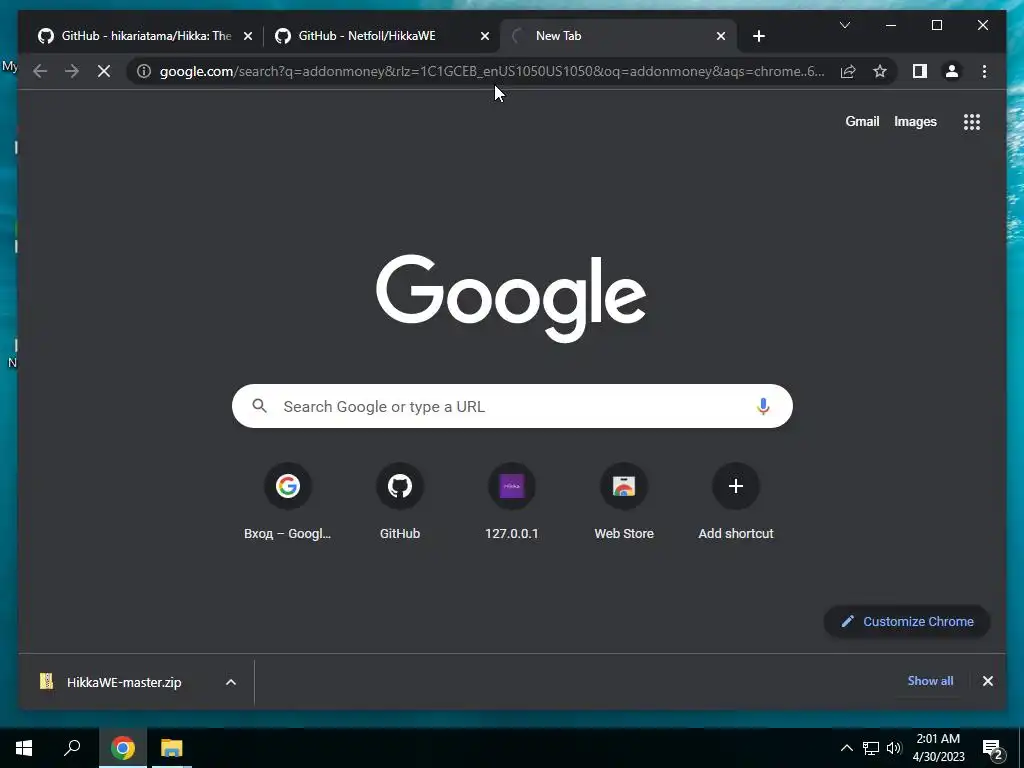The height and width of the screenshot is (768, 1024).
Task: Open Google Images link
Action: pos(915,121)
